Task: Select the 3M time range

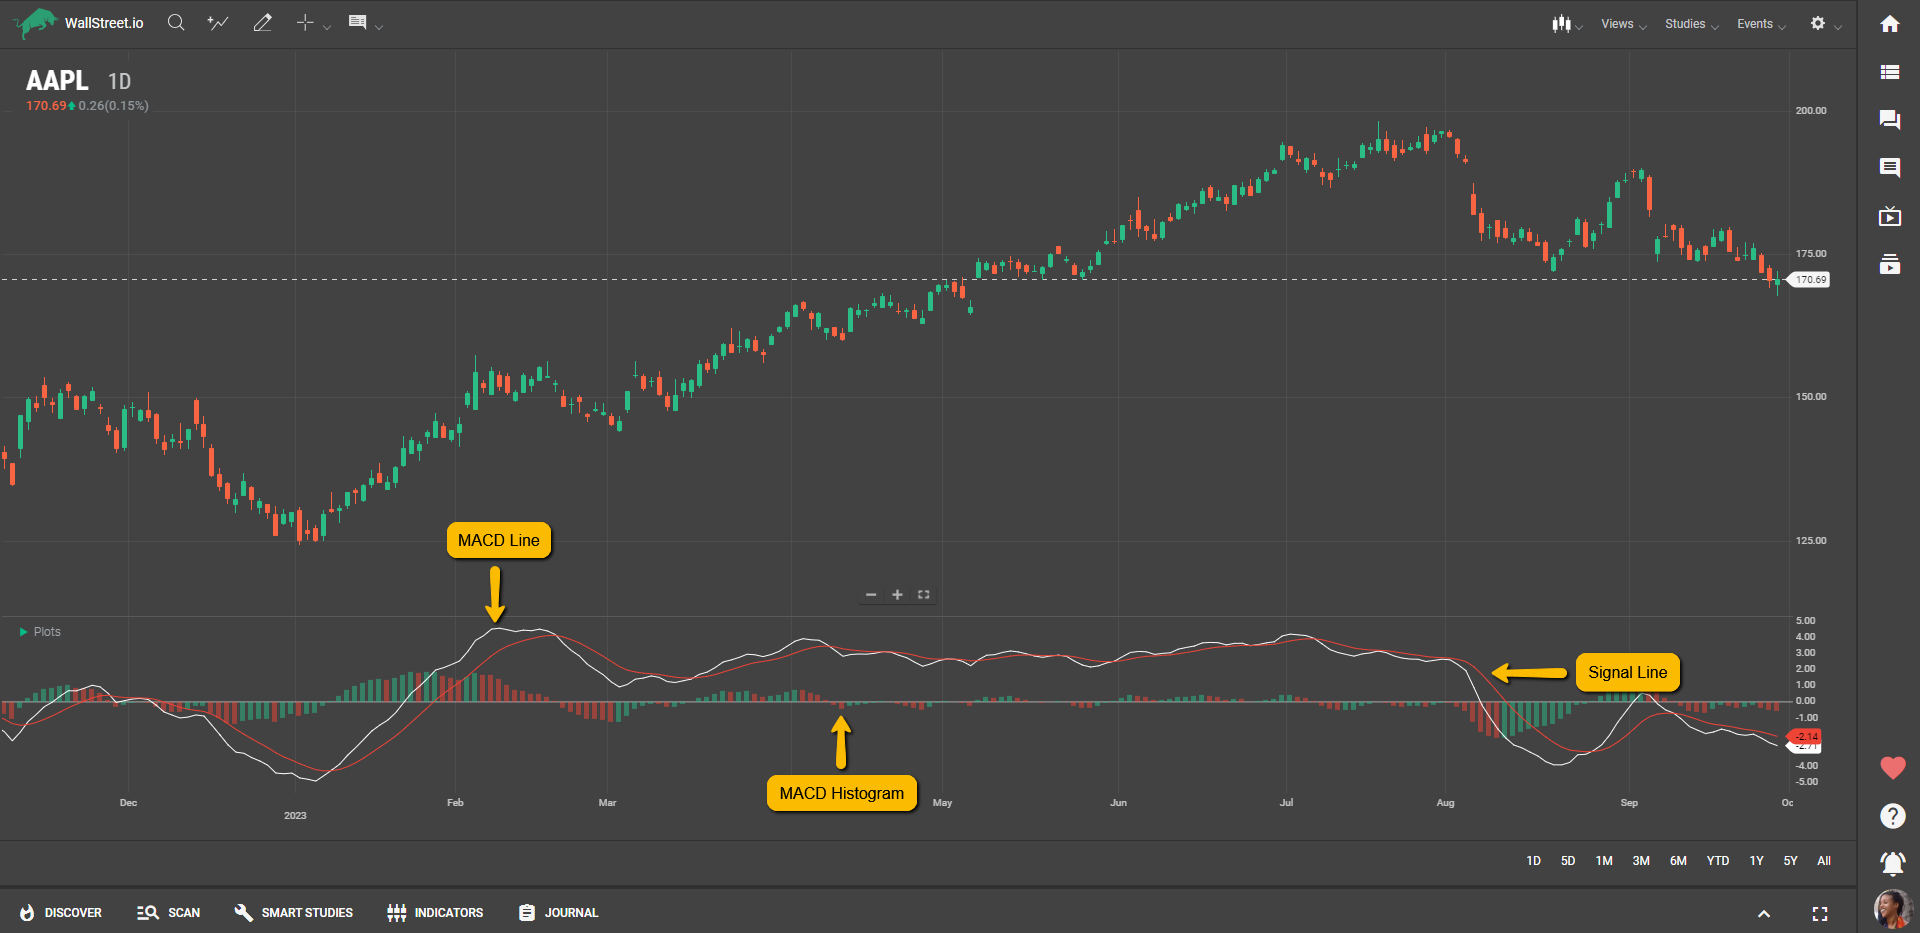Action: (1641, 861)
